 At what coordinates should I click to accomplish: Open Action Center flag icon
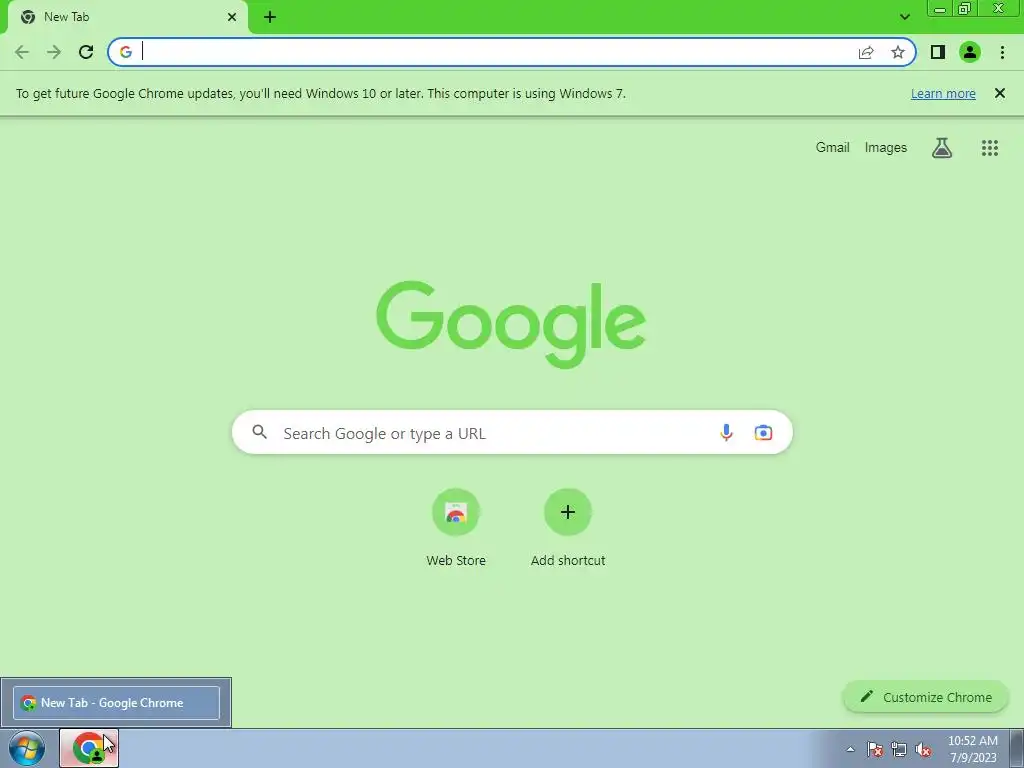tap(875, 749)
